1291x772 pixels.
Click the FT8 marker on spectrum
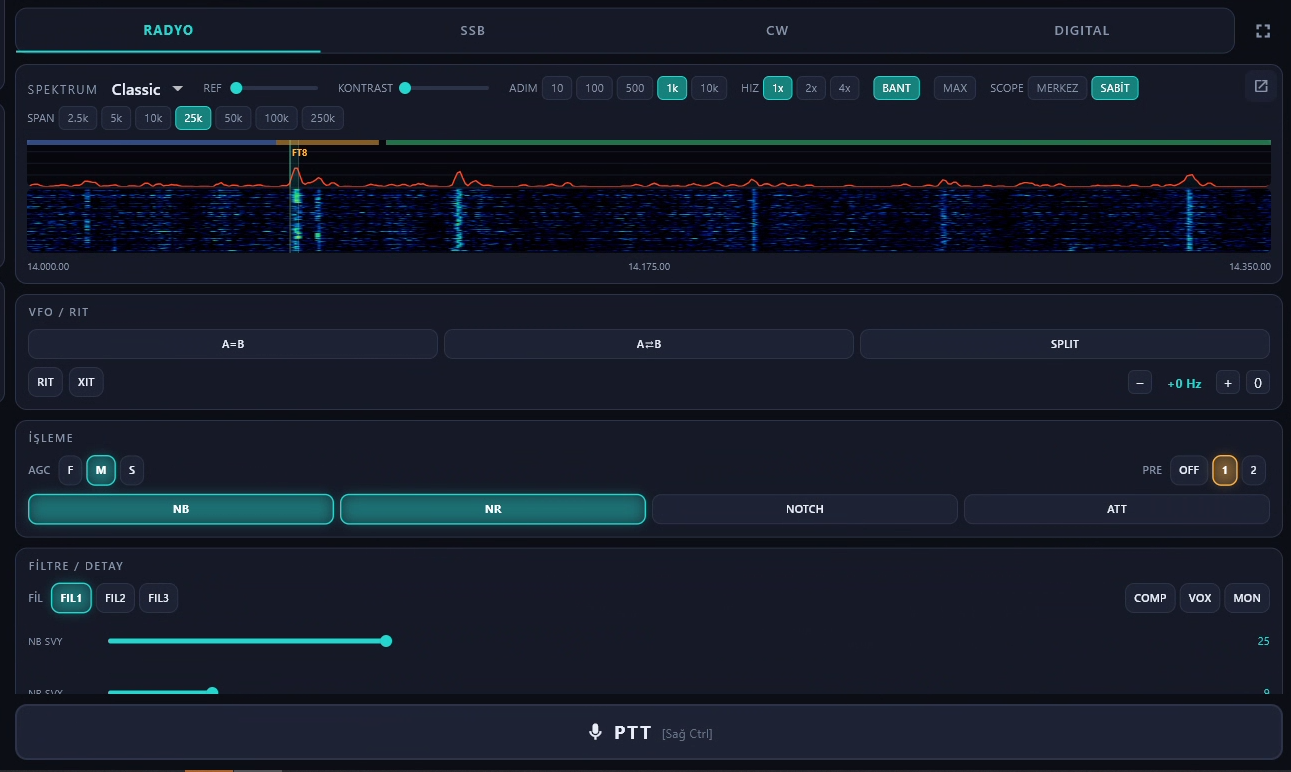click(299, 153)
